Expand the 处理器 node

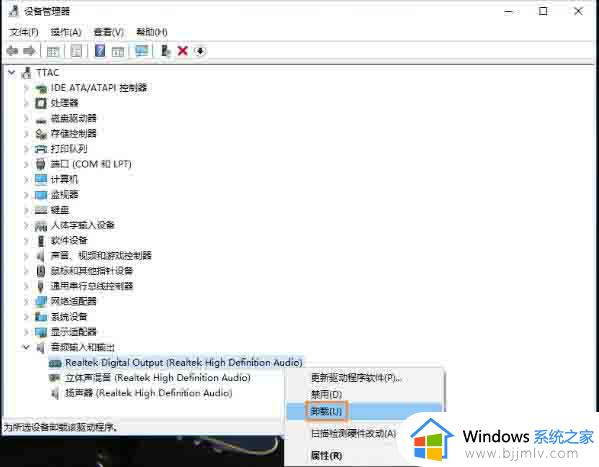[x=26, y=103]
